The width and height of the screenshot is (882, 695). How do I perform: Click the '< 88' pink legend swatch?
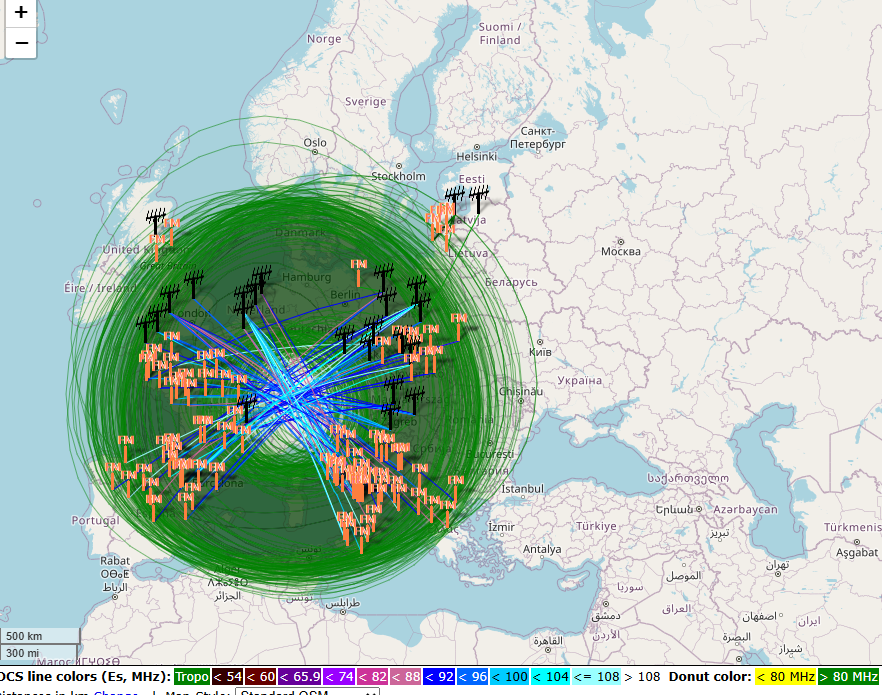point(406,676)
